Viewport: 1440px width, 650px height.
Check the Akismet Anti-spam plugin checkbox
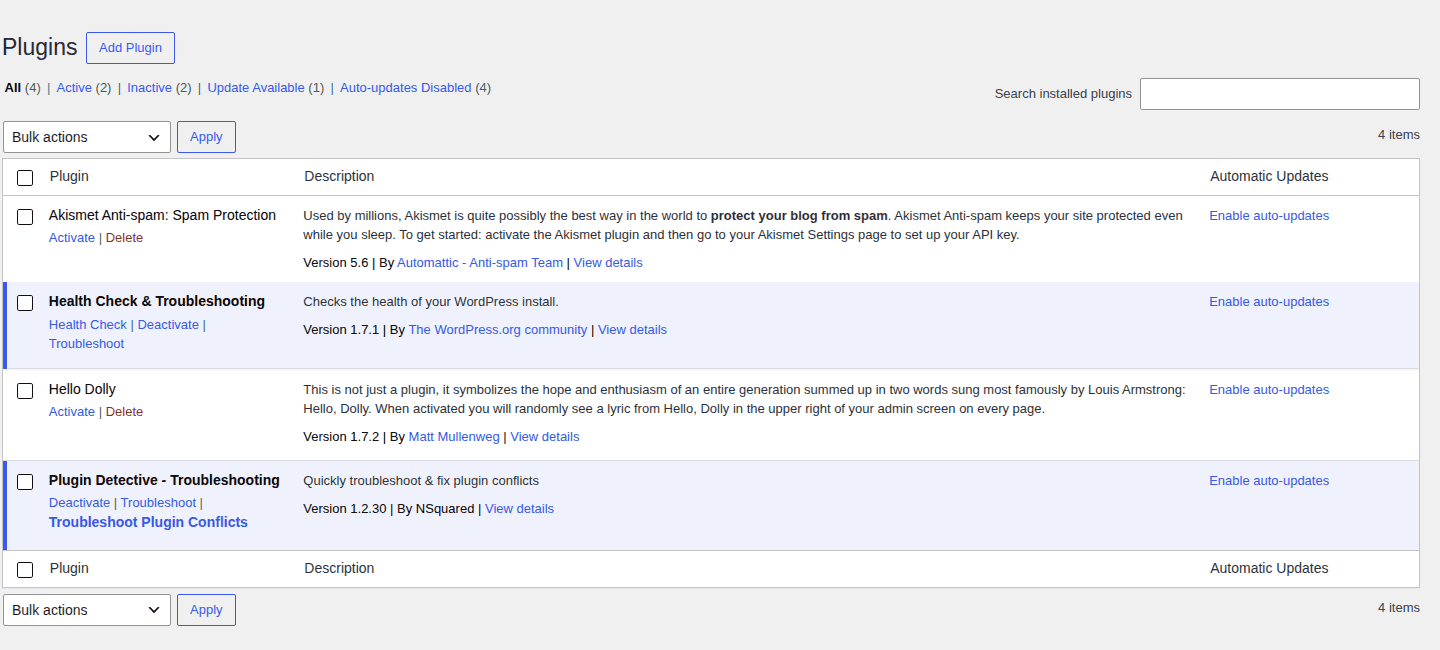25,216
